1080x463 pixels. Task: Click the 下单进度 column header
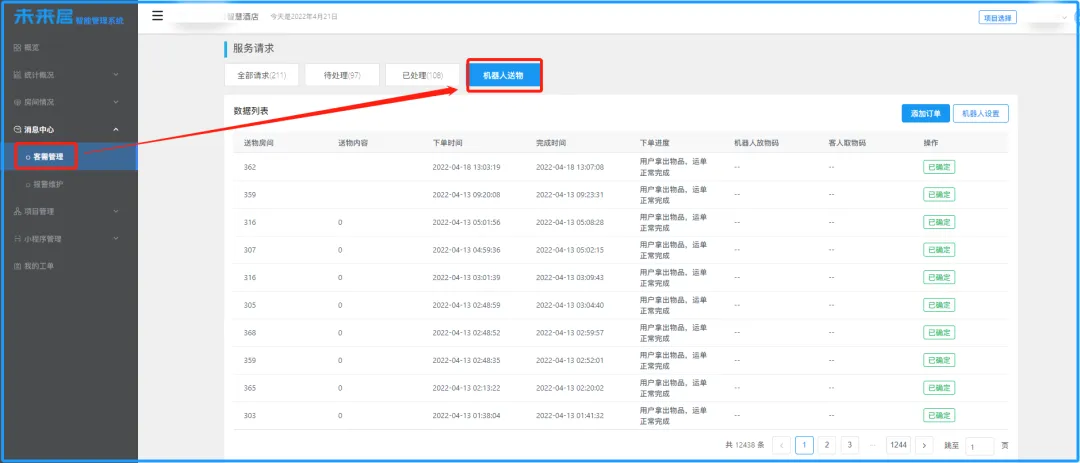[x=655, y=143]
